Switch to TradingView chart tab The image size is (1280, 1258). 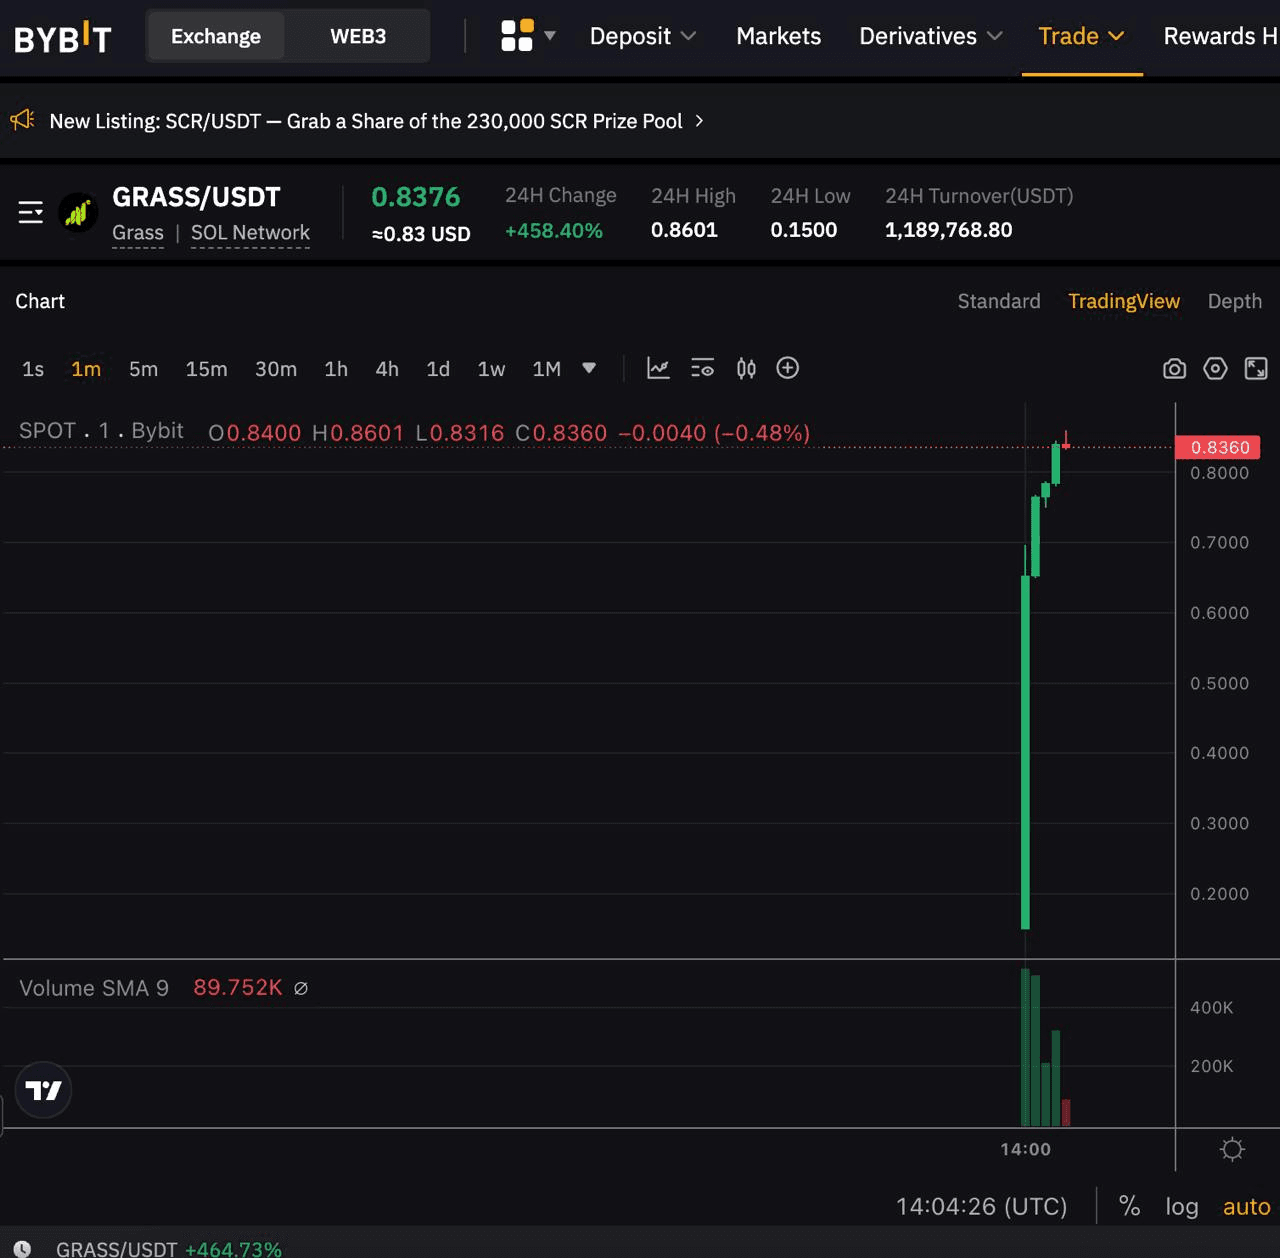(1124, 301)
